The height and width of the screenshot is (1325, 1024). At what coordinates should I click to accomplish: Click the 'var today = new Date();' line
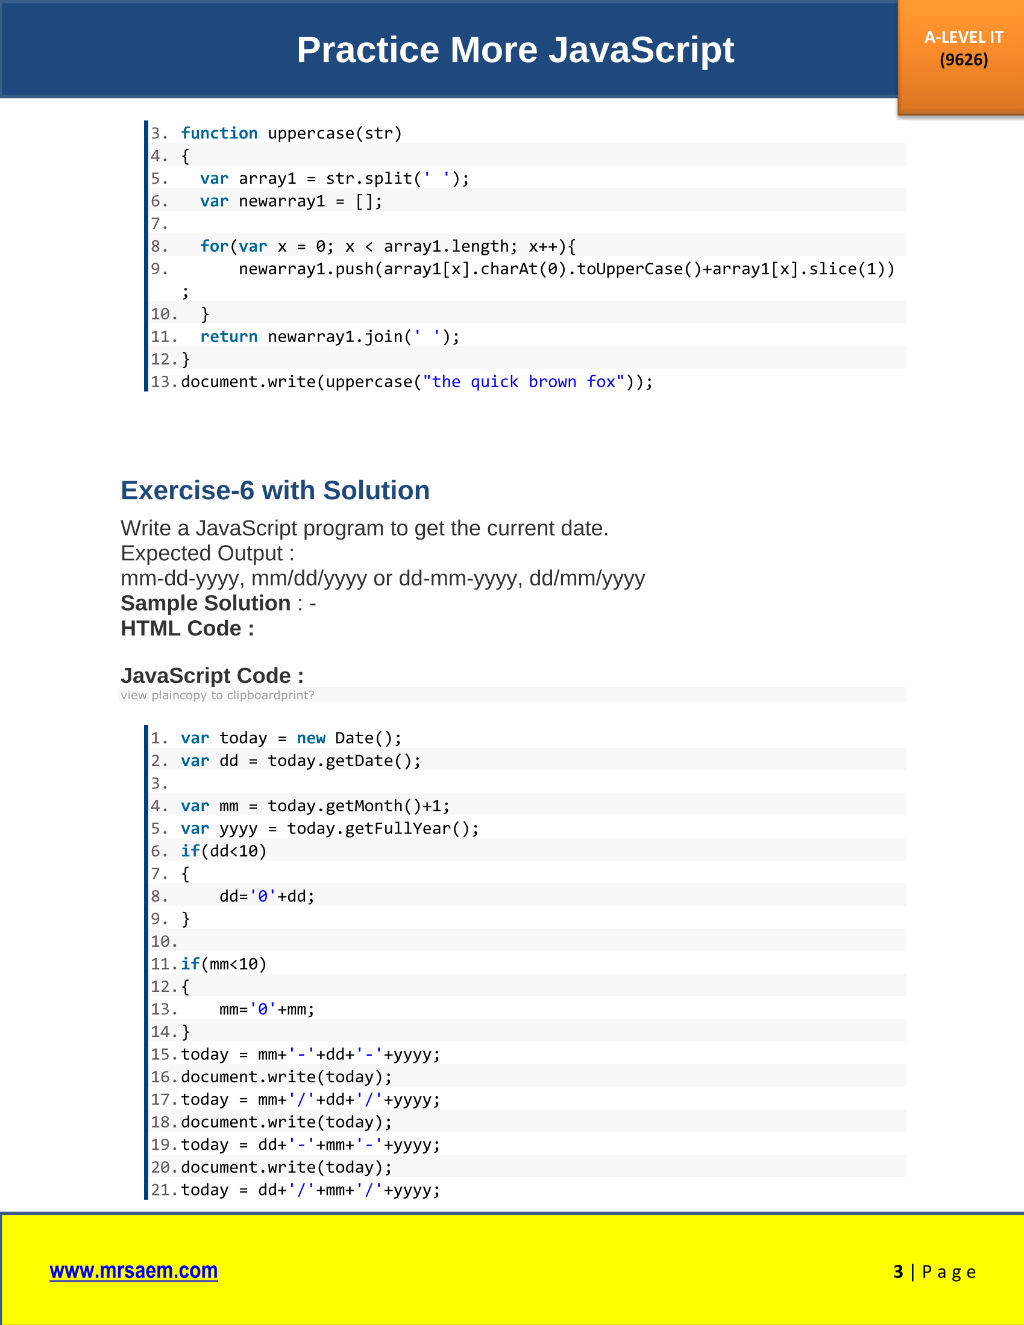tap(291, 738)
